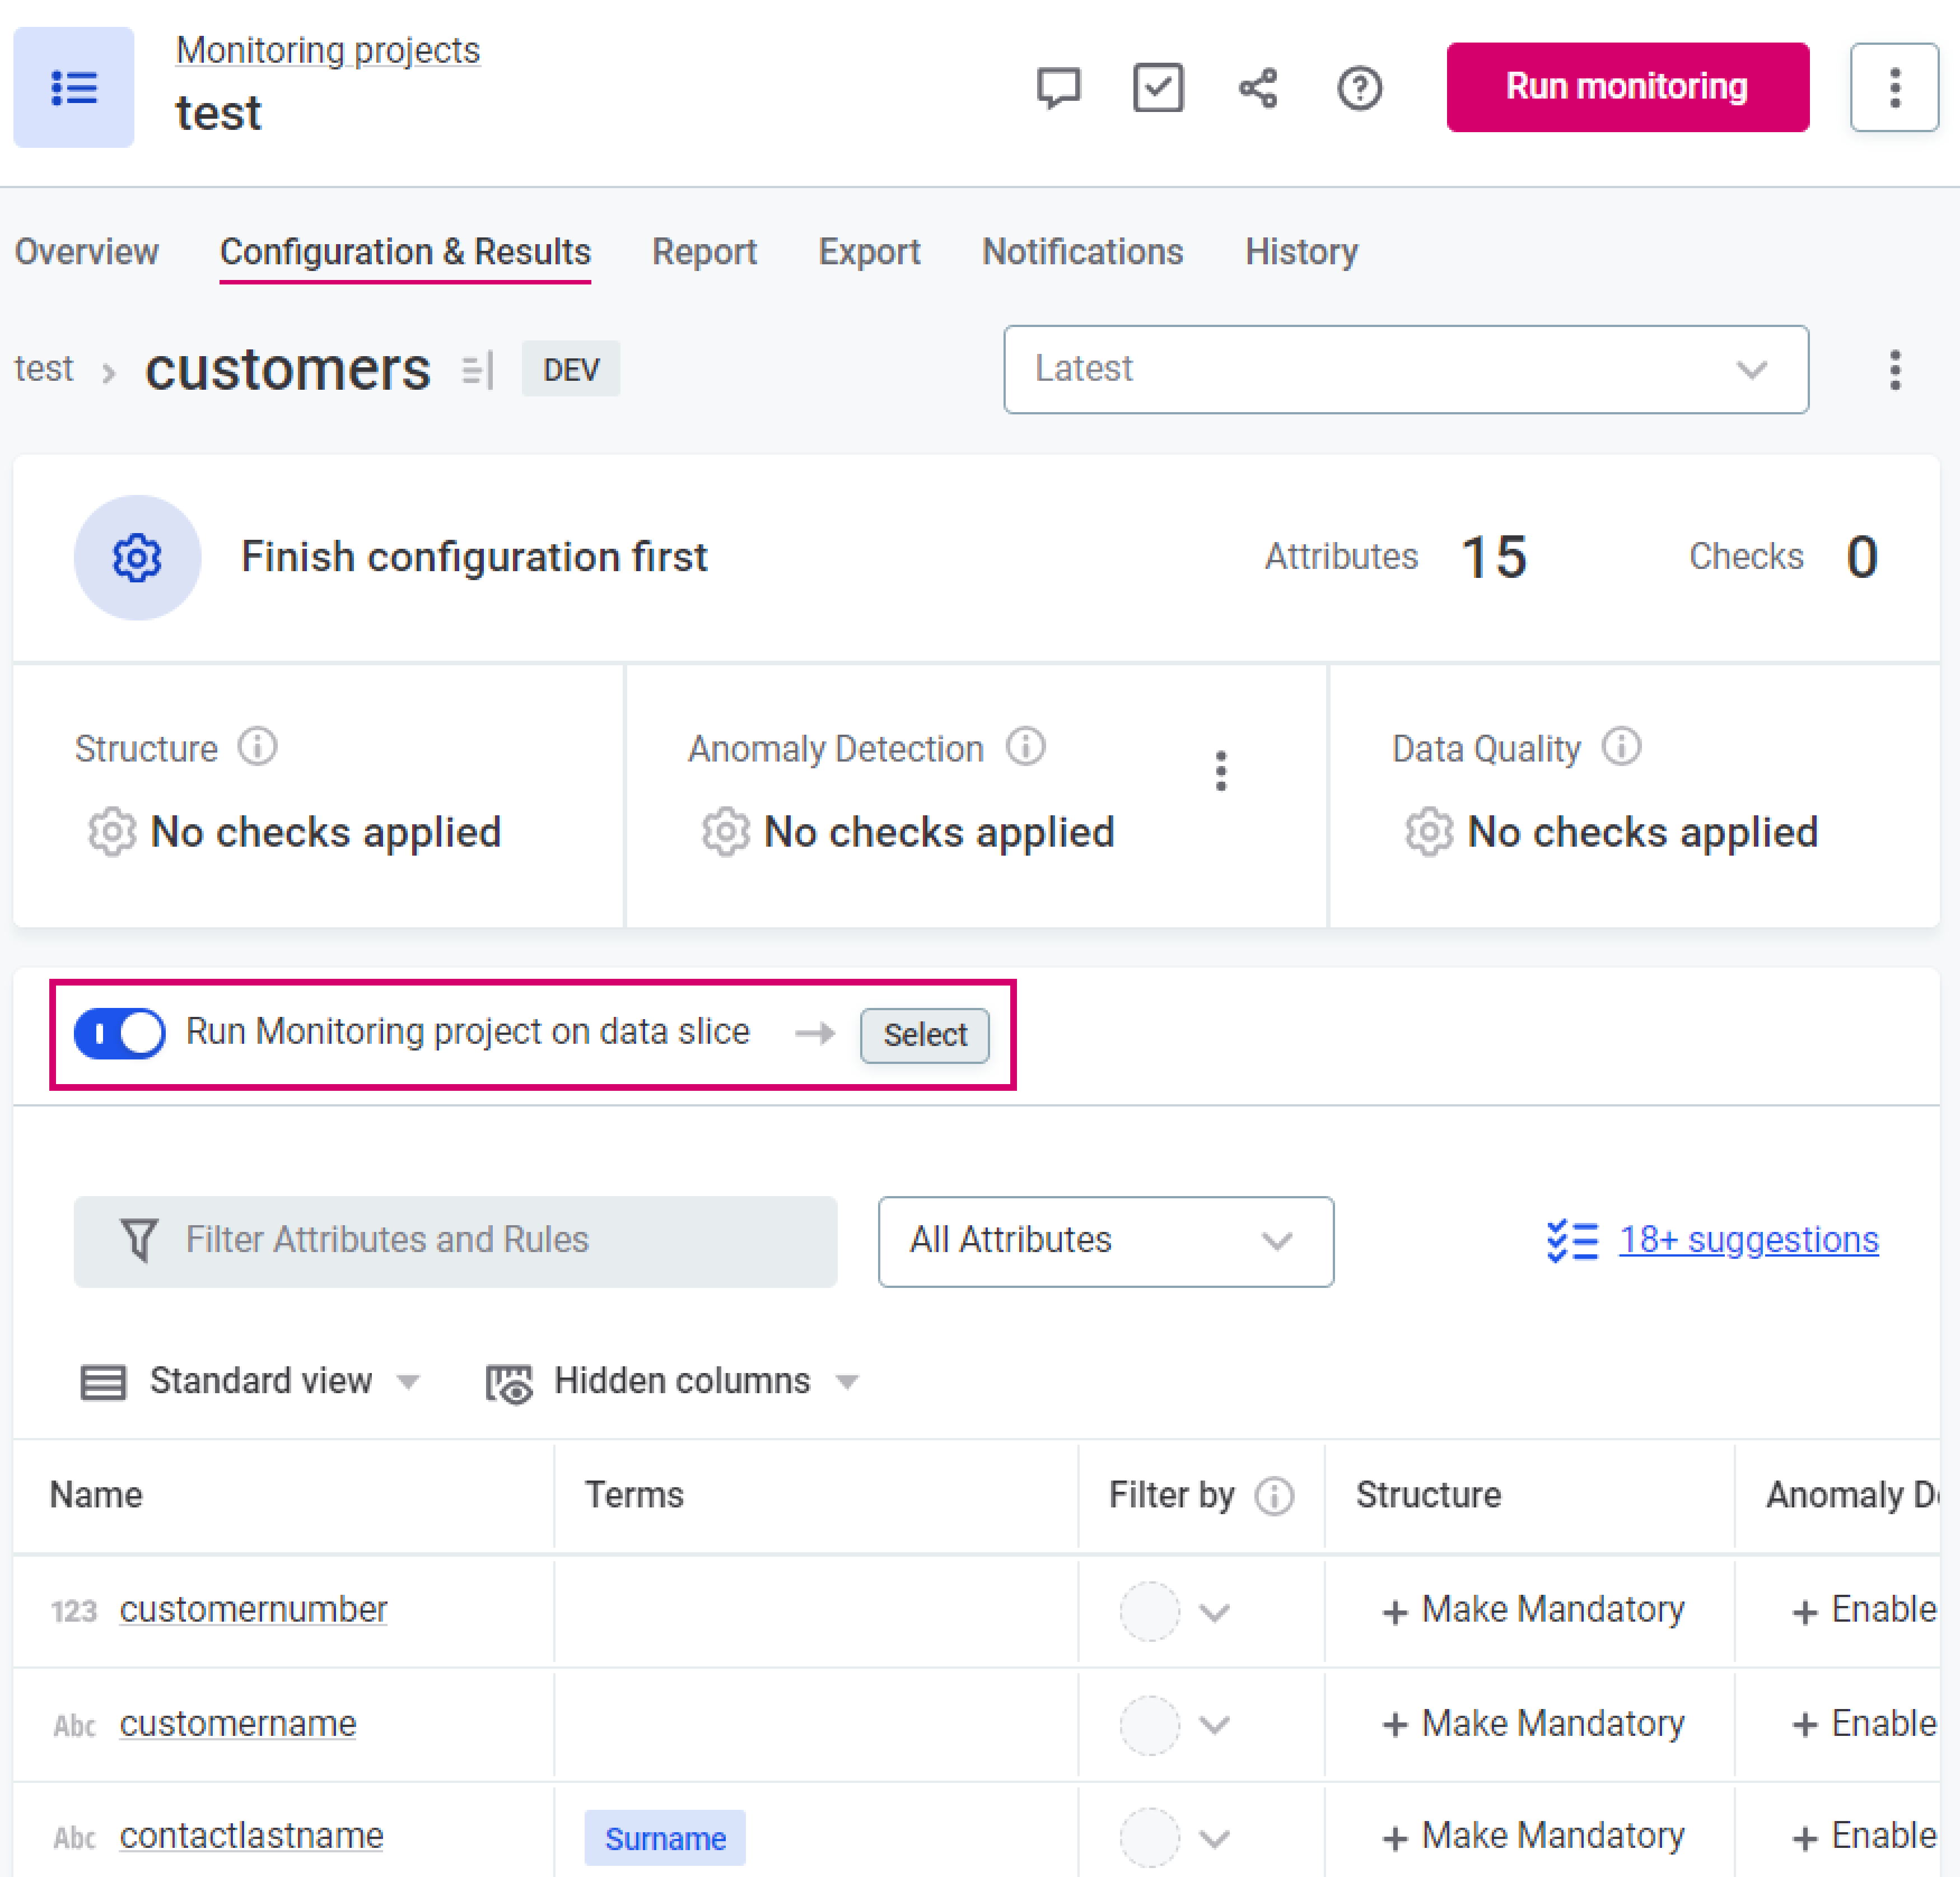Open the tasks checkmark icon

click(x=1158, y=88)
